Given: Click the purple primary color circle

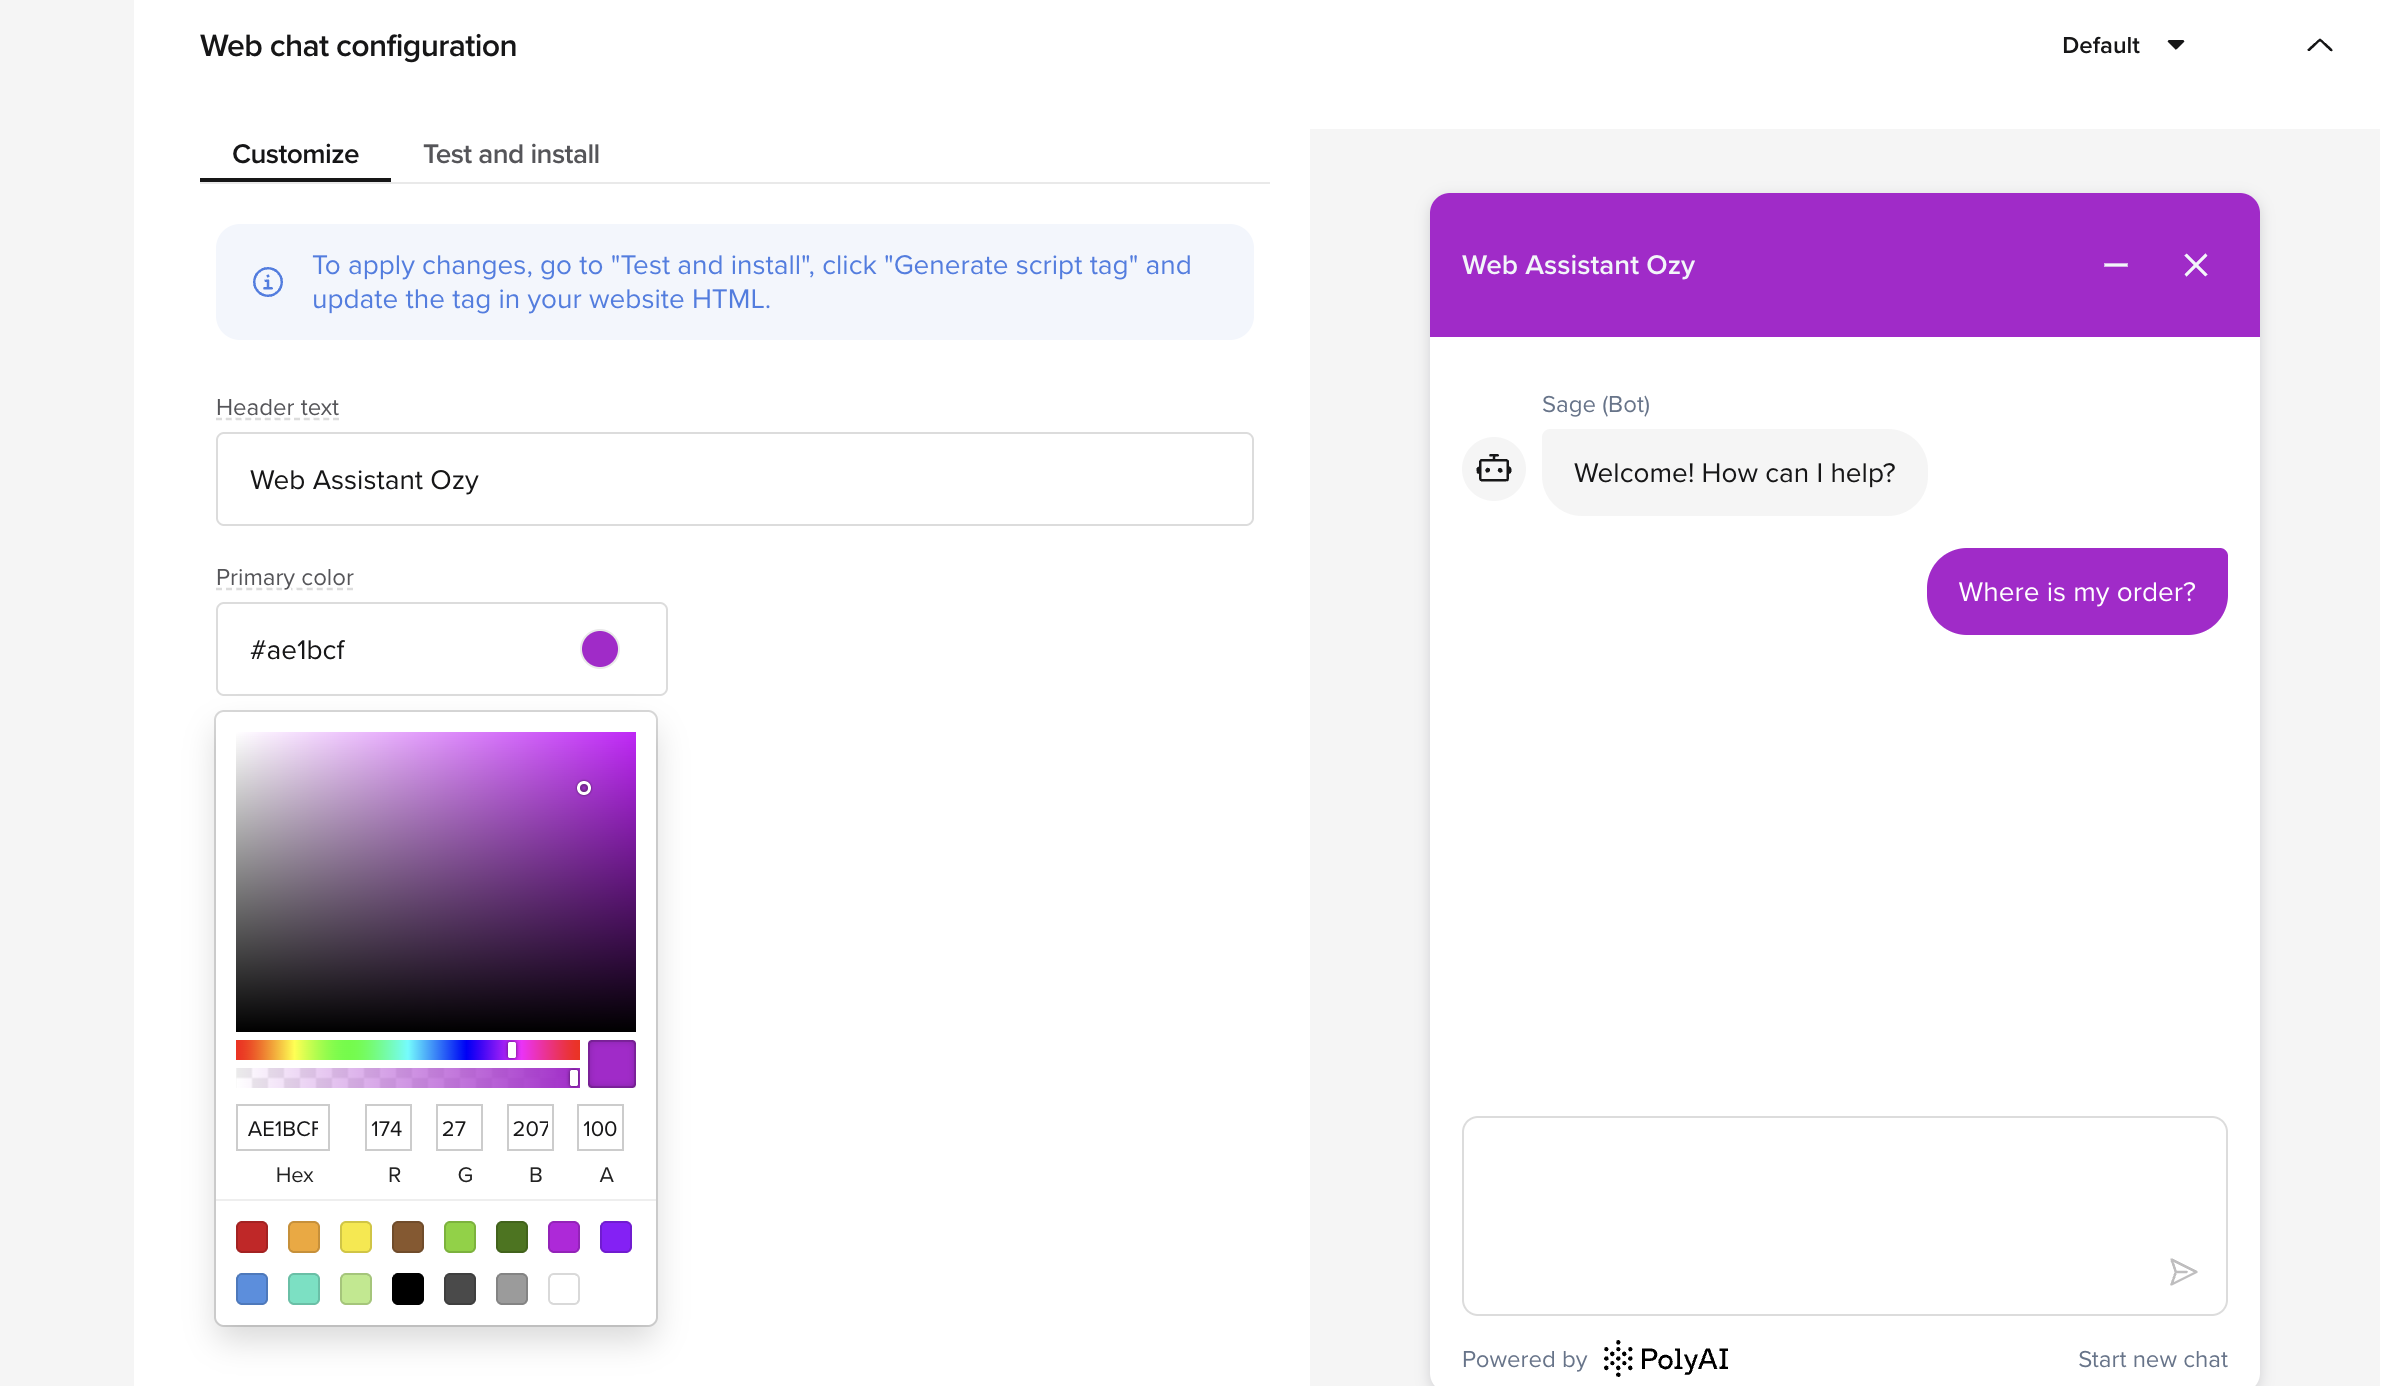Looking at the screenshot, I should coord(599,649).
